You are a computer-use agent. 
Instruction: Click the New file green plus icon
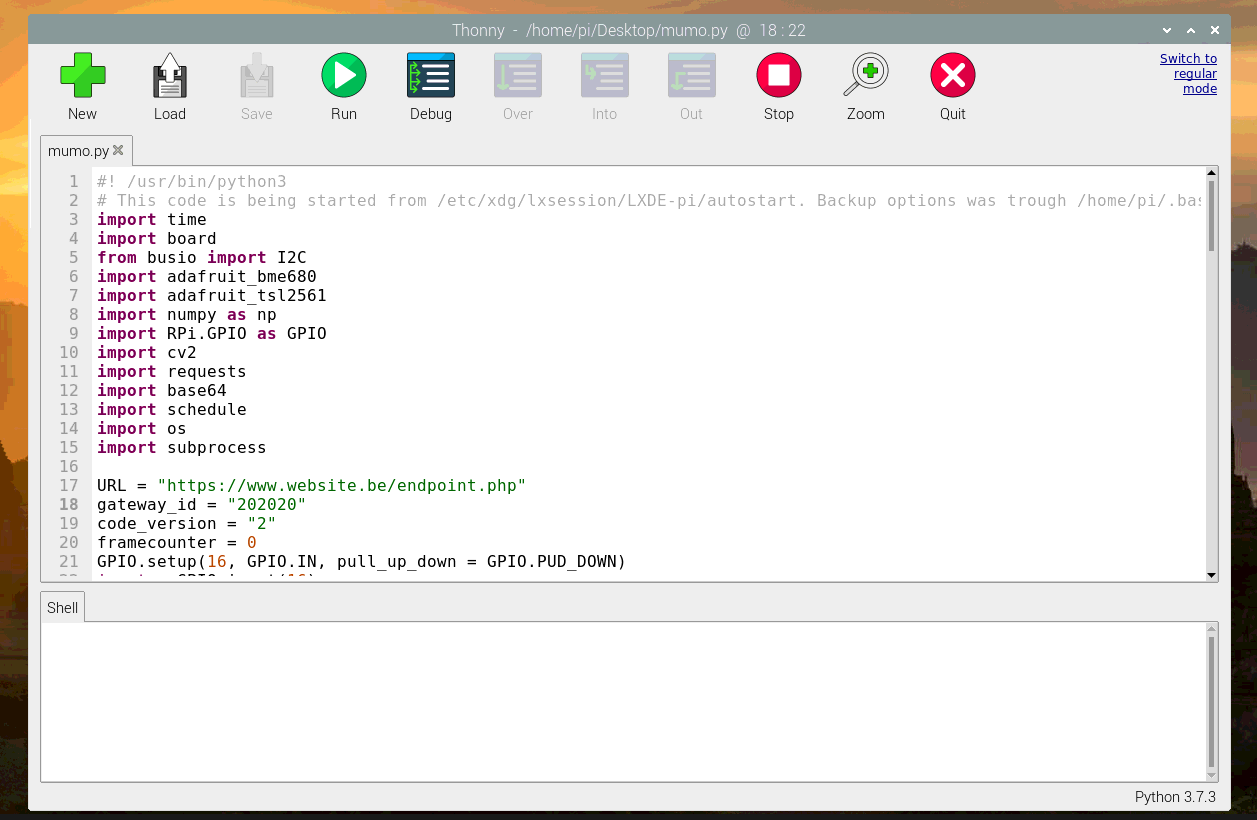(x=82, y=76)
